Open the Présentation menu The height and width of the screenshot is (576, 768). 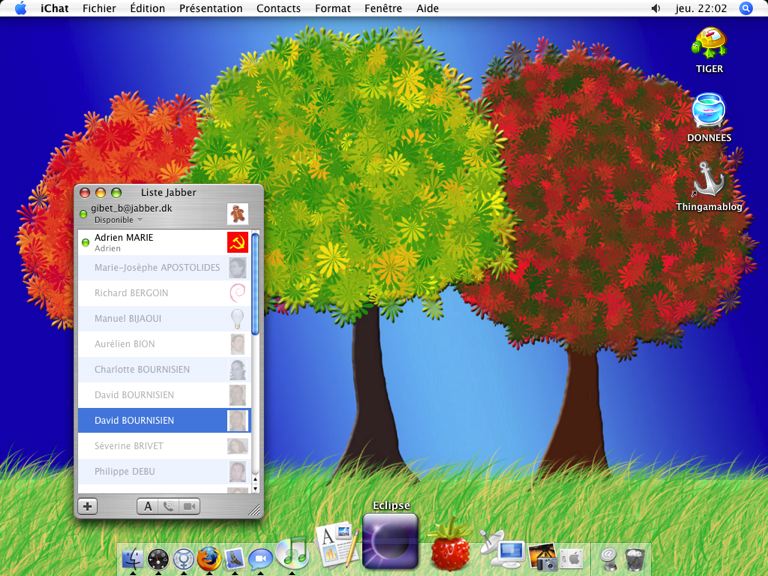pos(210,8)
